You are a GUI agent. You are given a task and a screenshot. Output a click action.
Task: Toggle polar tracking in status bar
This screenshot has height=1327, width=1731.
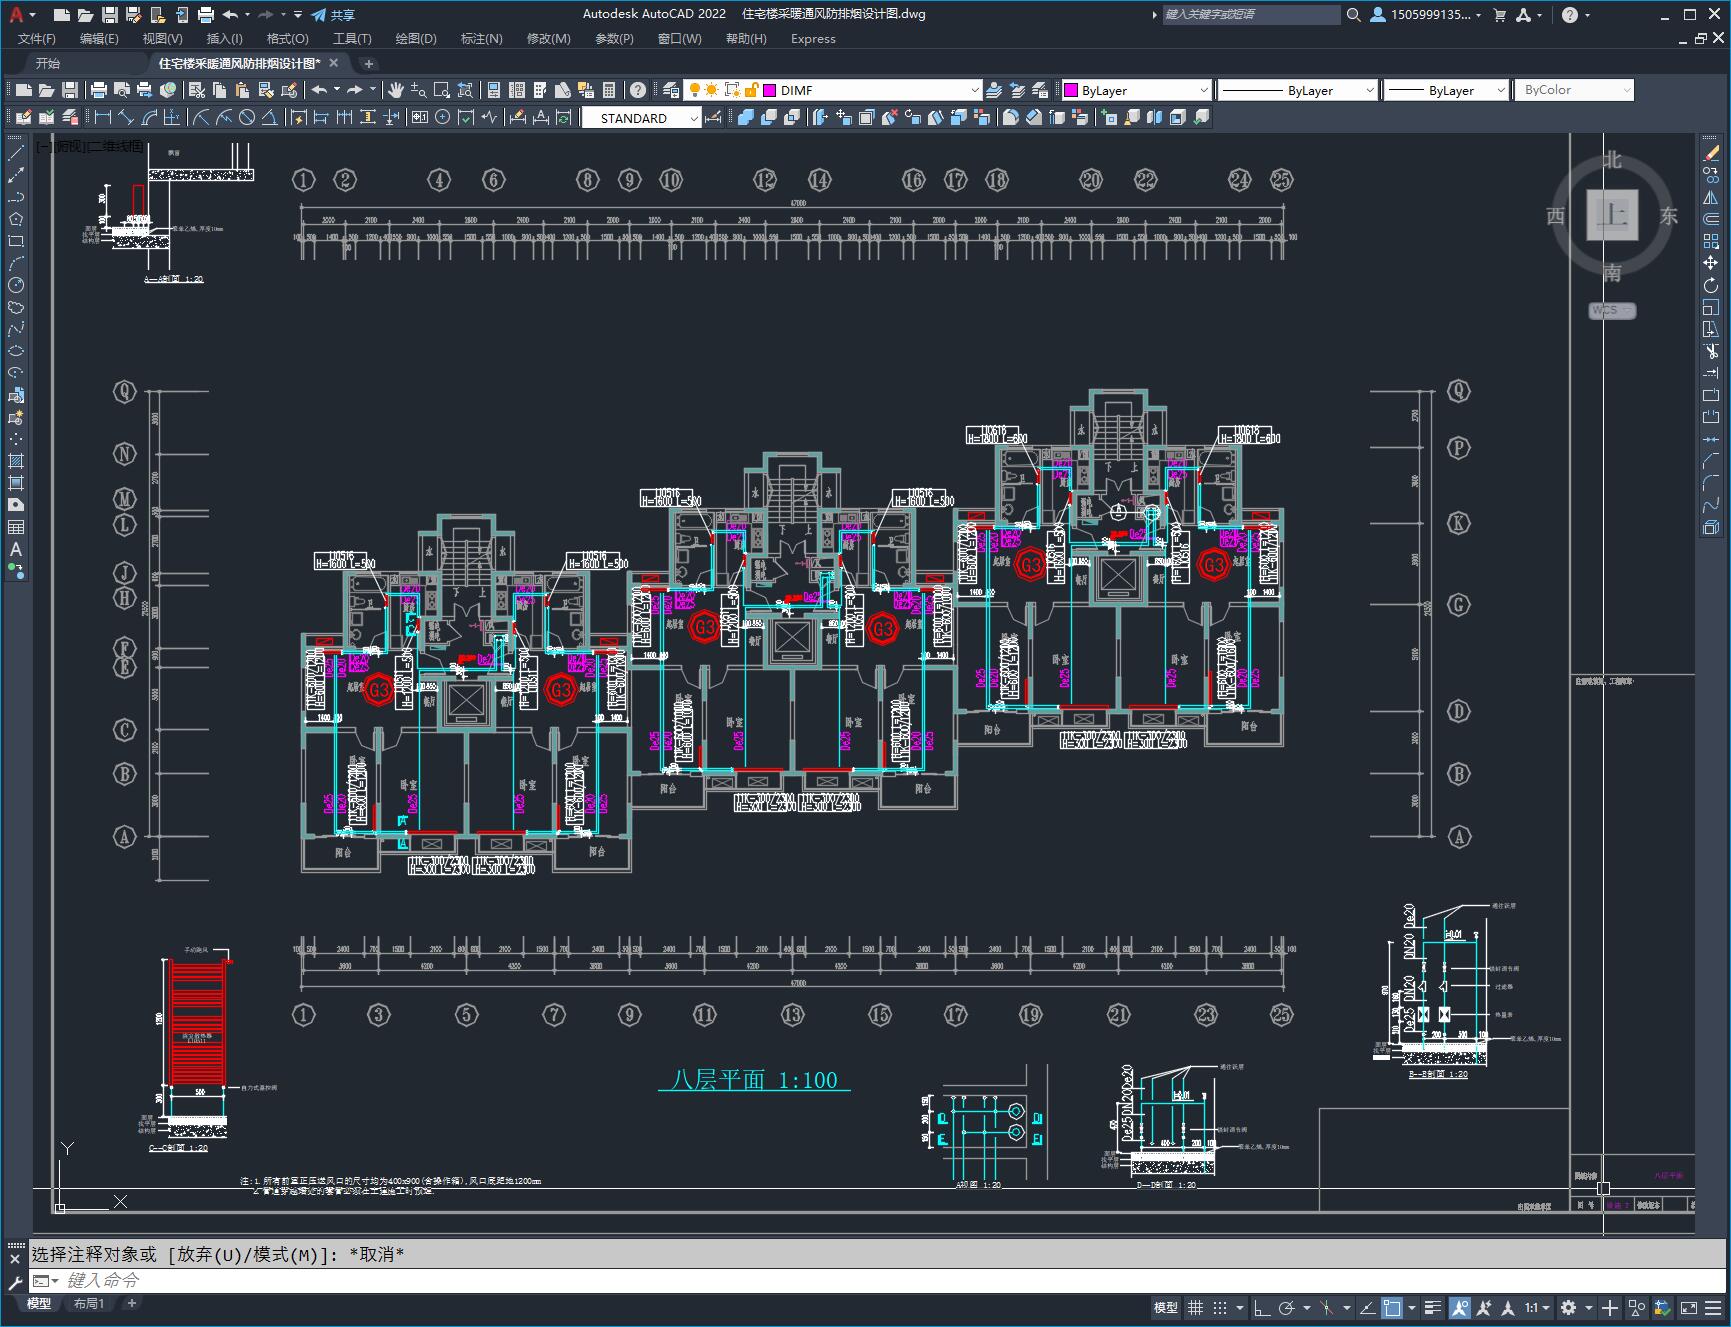point(1287,1307)
